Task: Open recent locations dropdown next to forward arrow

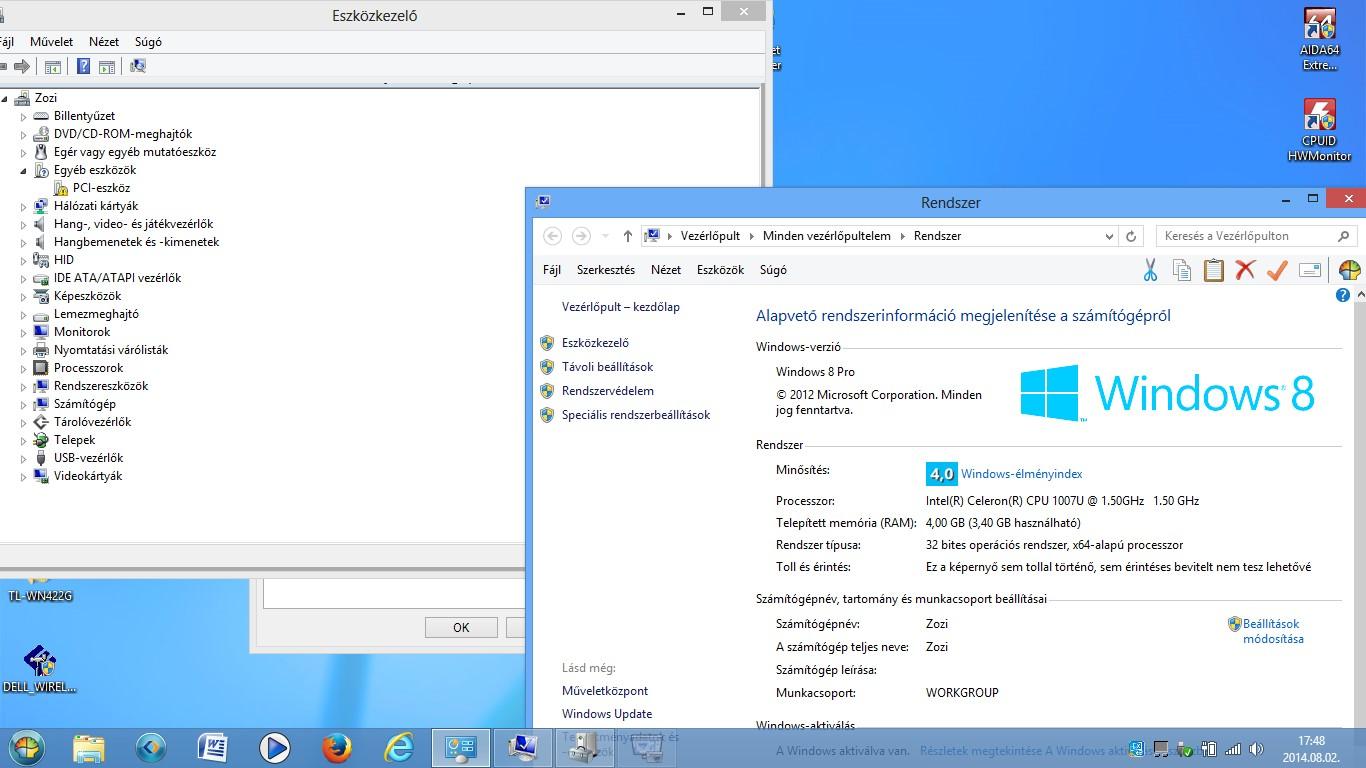Action: [x=605, y=236]
